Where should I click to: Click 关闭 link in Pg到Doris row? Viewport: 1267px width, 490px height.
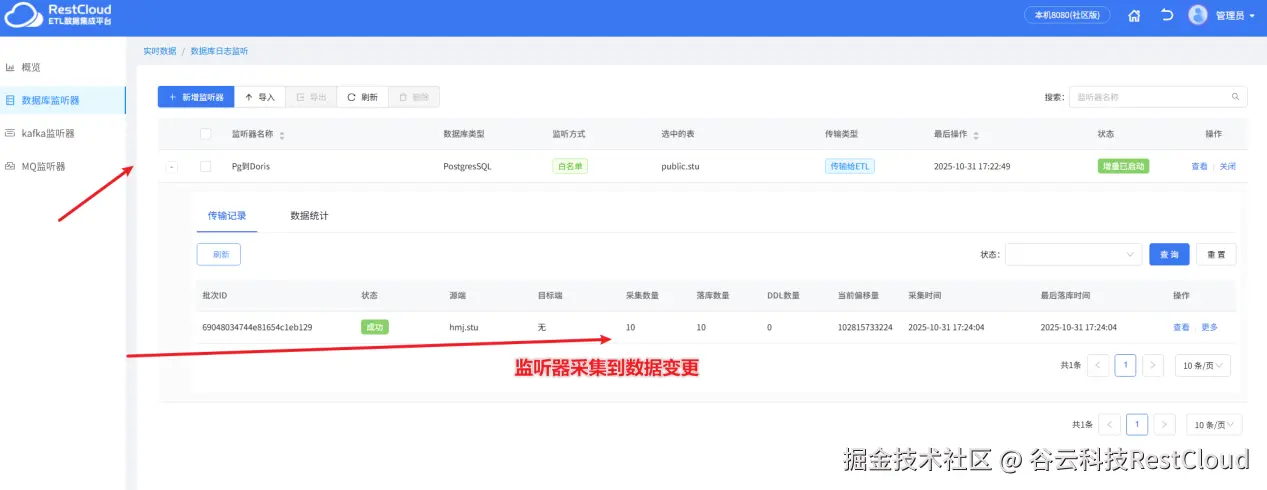(1227, 166)
